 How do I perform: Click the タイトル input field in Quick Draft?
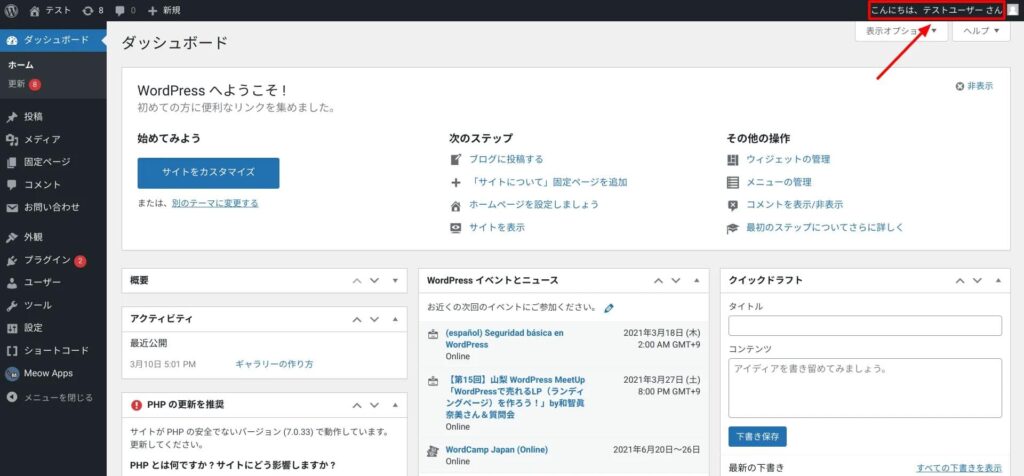865,326
